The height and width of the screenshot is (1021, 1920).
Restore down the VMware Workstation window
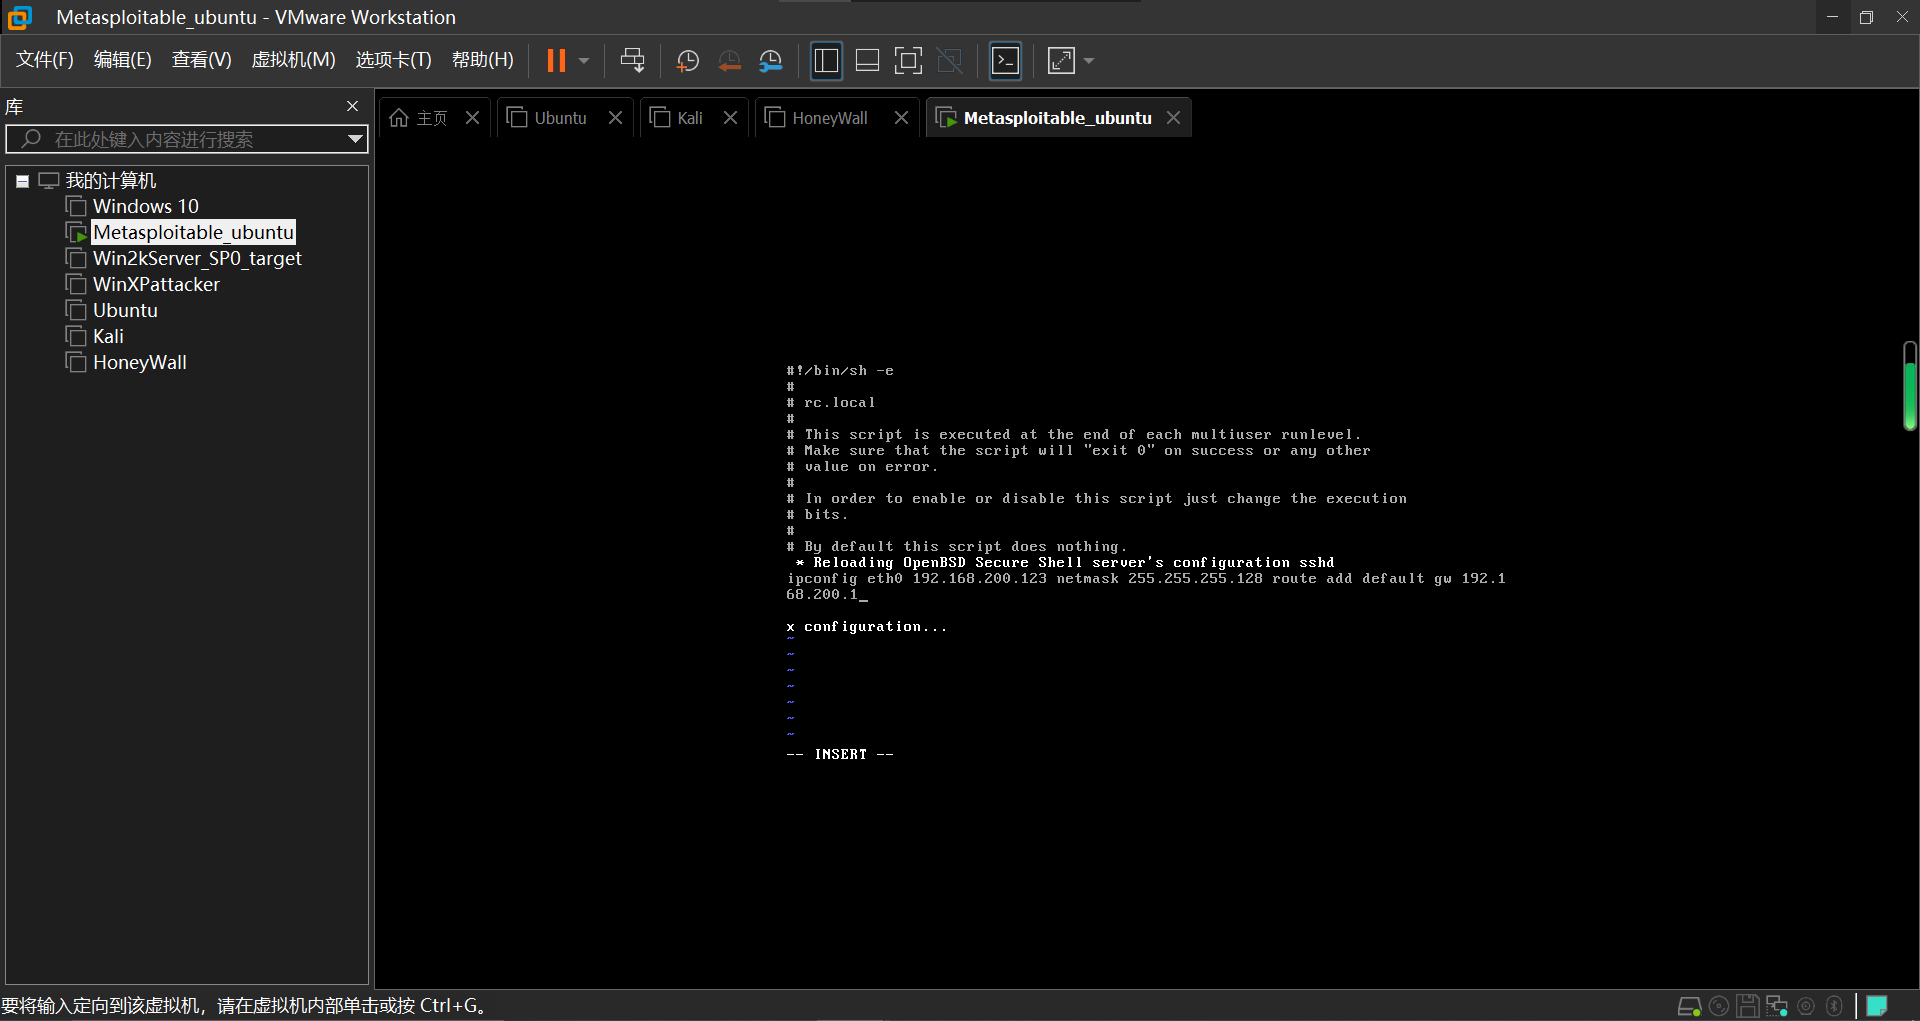pyautogui.click(x=1866, y=17)
